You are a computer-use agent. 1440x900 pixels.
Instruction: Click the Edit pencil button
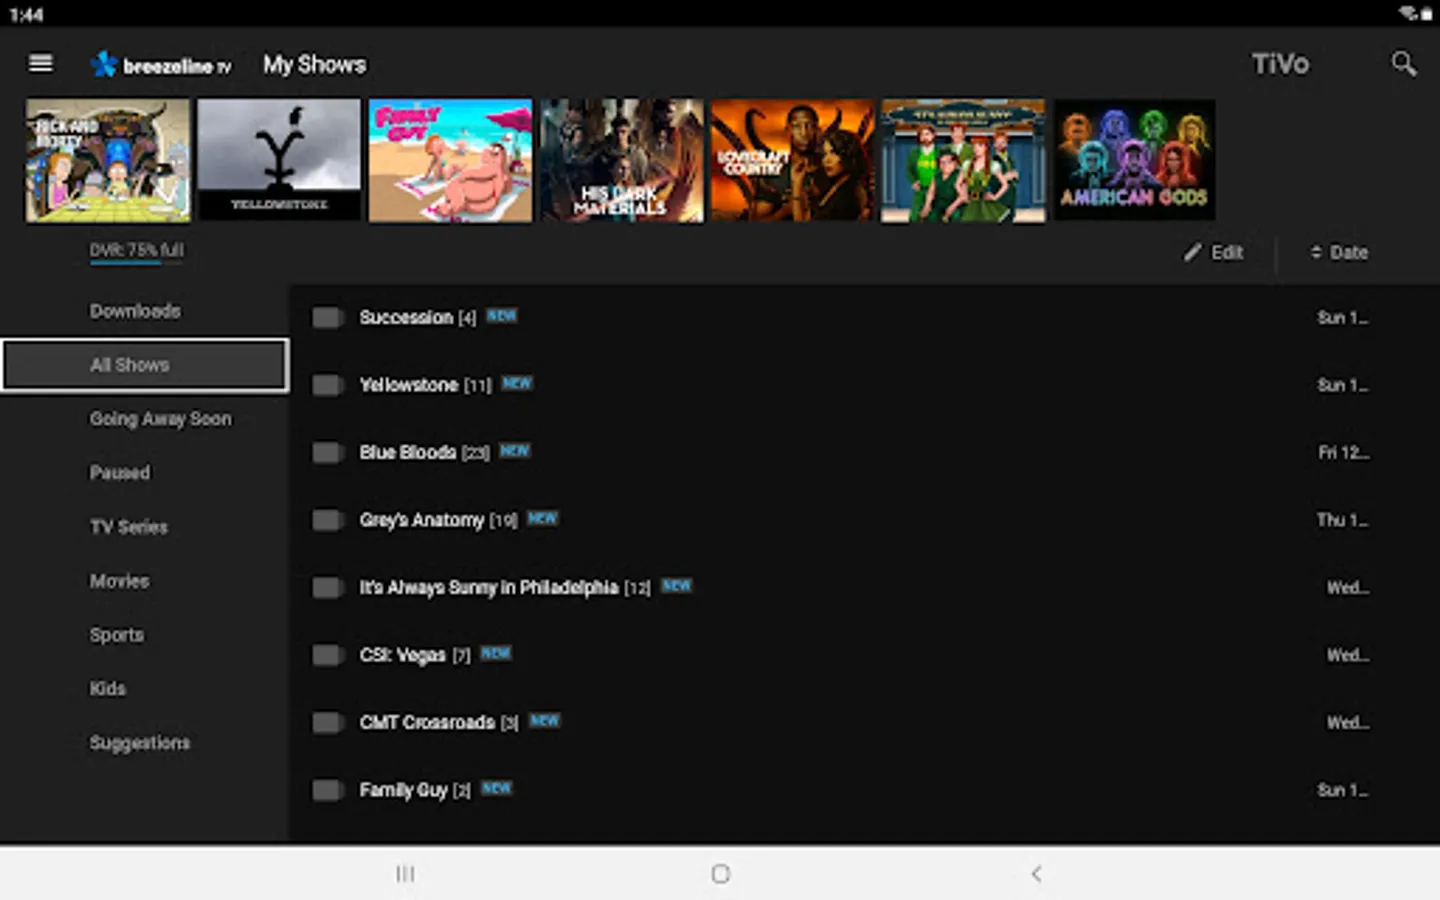tap(1213, 253)
